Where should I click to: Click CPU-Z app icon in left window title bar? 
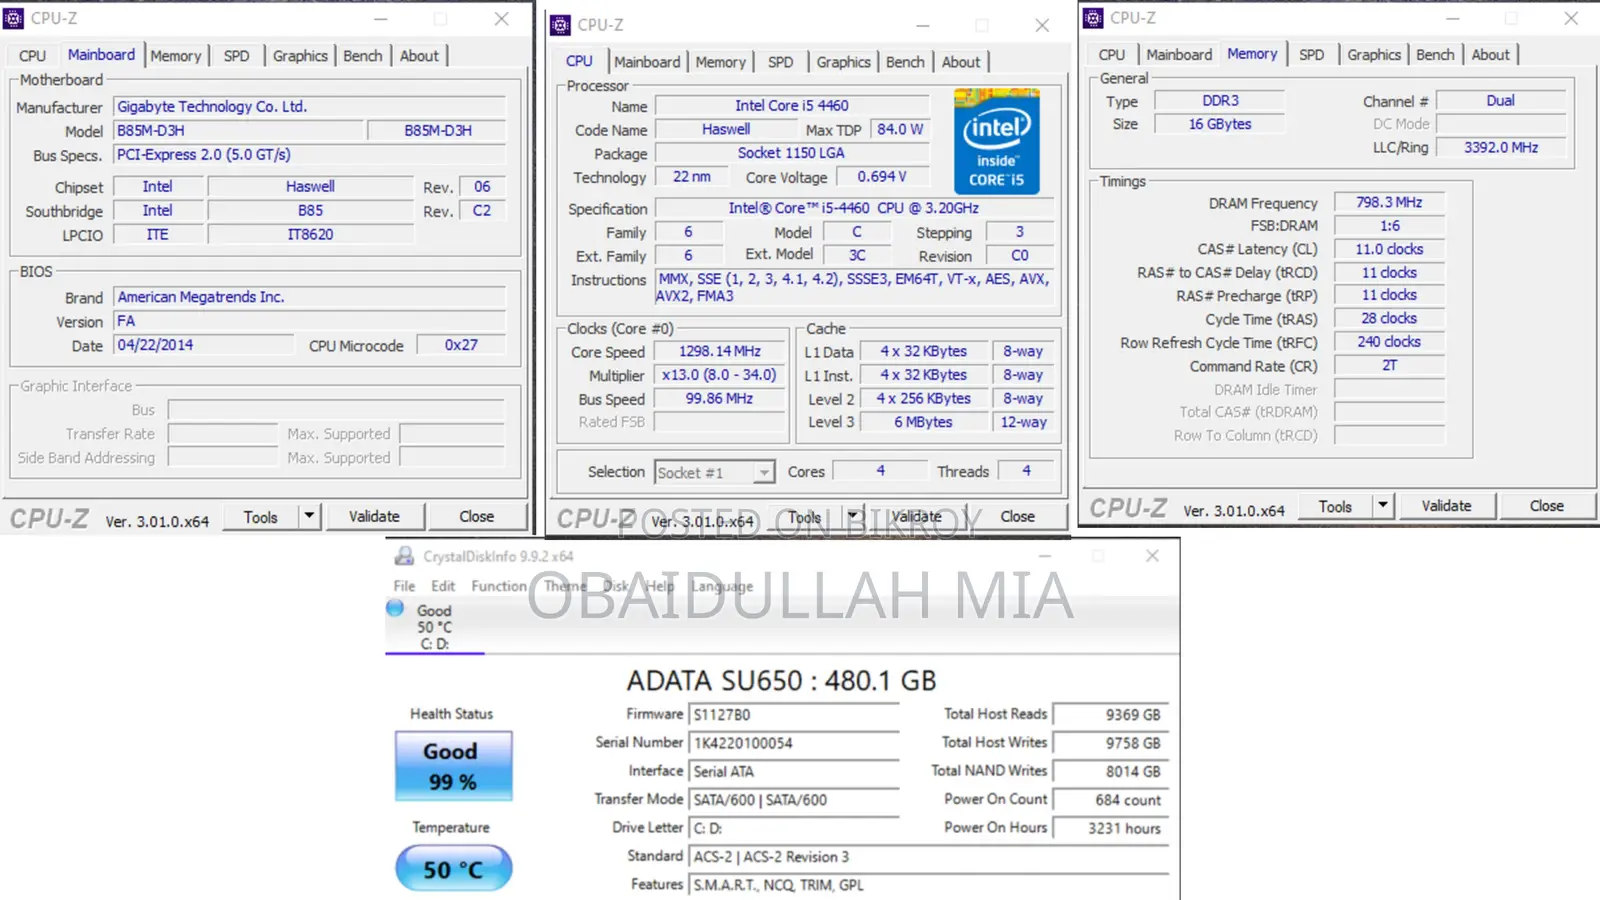pyautogui.click(x=14, y=18)
